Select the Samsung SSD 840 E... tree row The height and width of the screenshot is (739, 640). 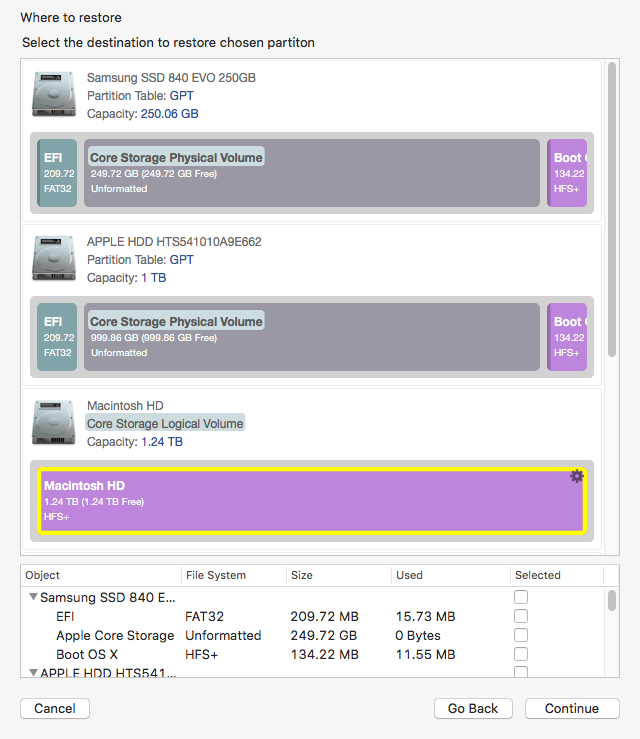click(313, 597)
